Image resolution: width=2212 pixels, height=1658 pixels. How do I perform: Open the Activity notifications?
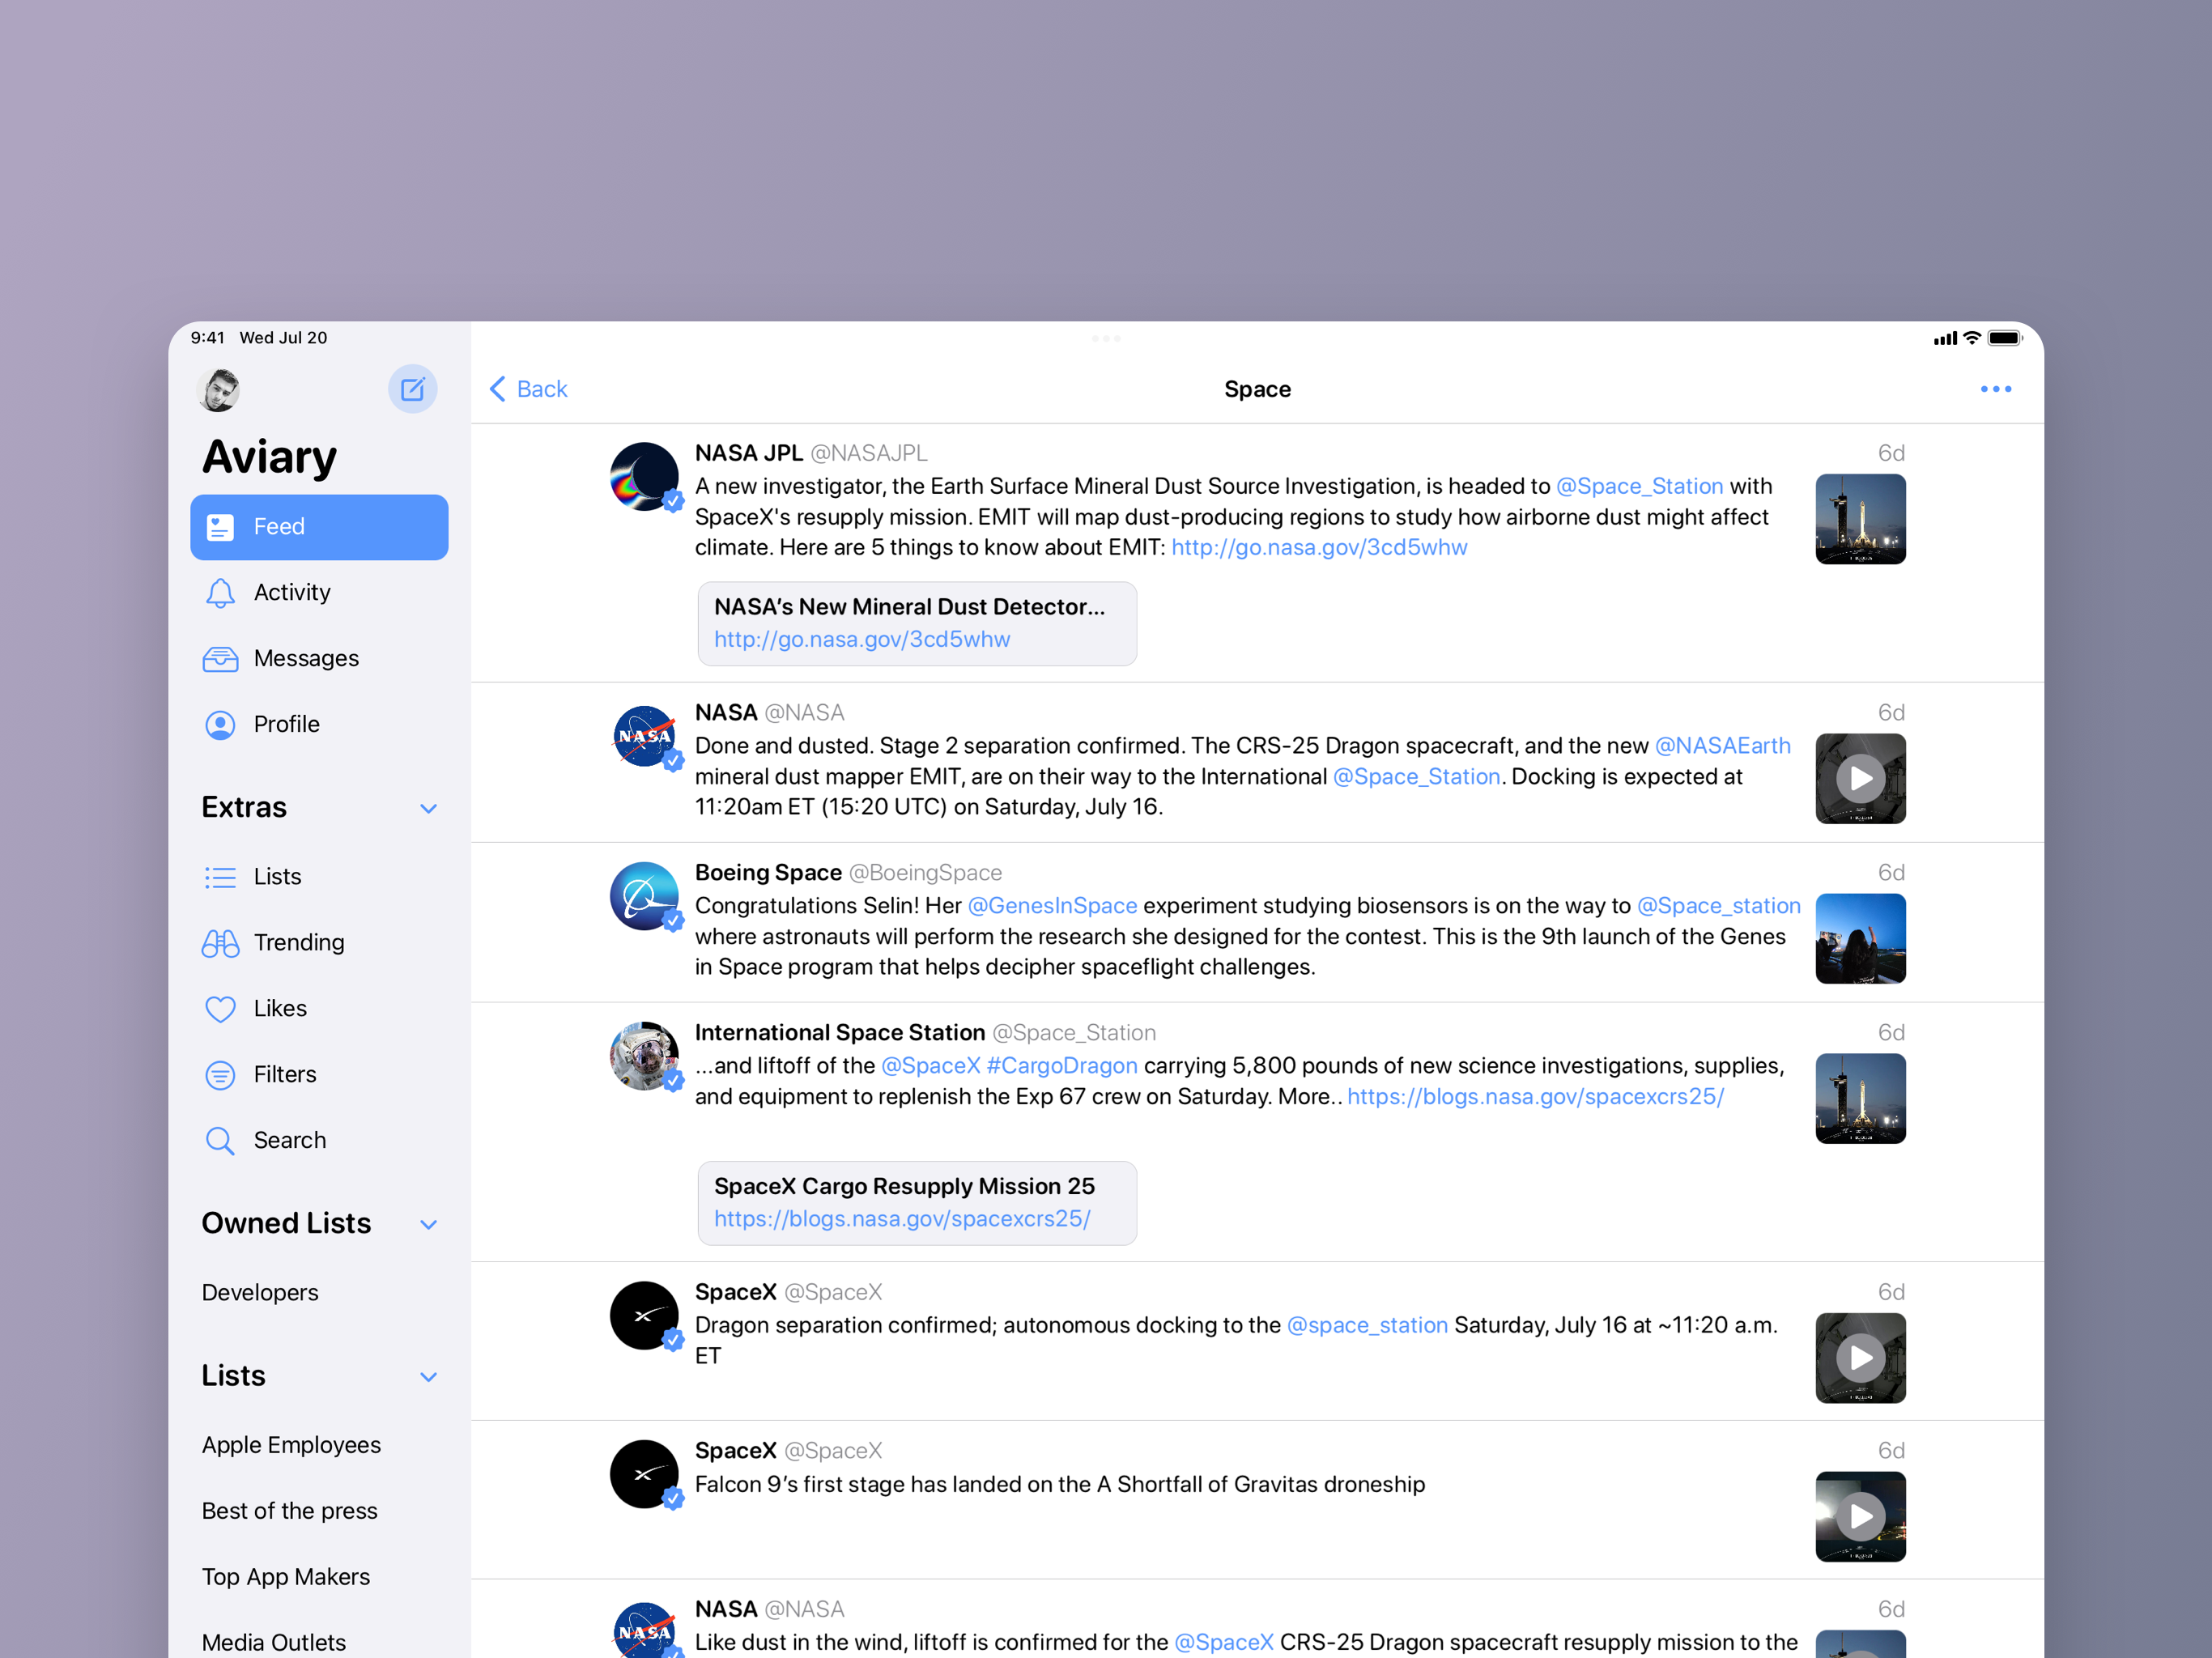[x=319, y=593]
